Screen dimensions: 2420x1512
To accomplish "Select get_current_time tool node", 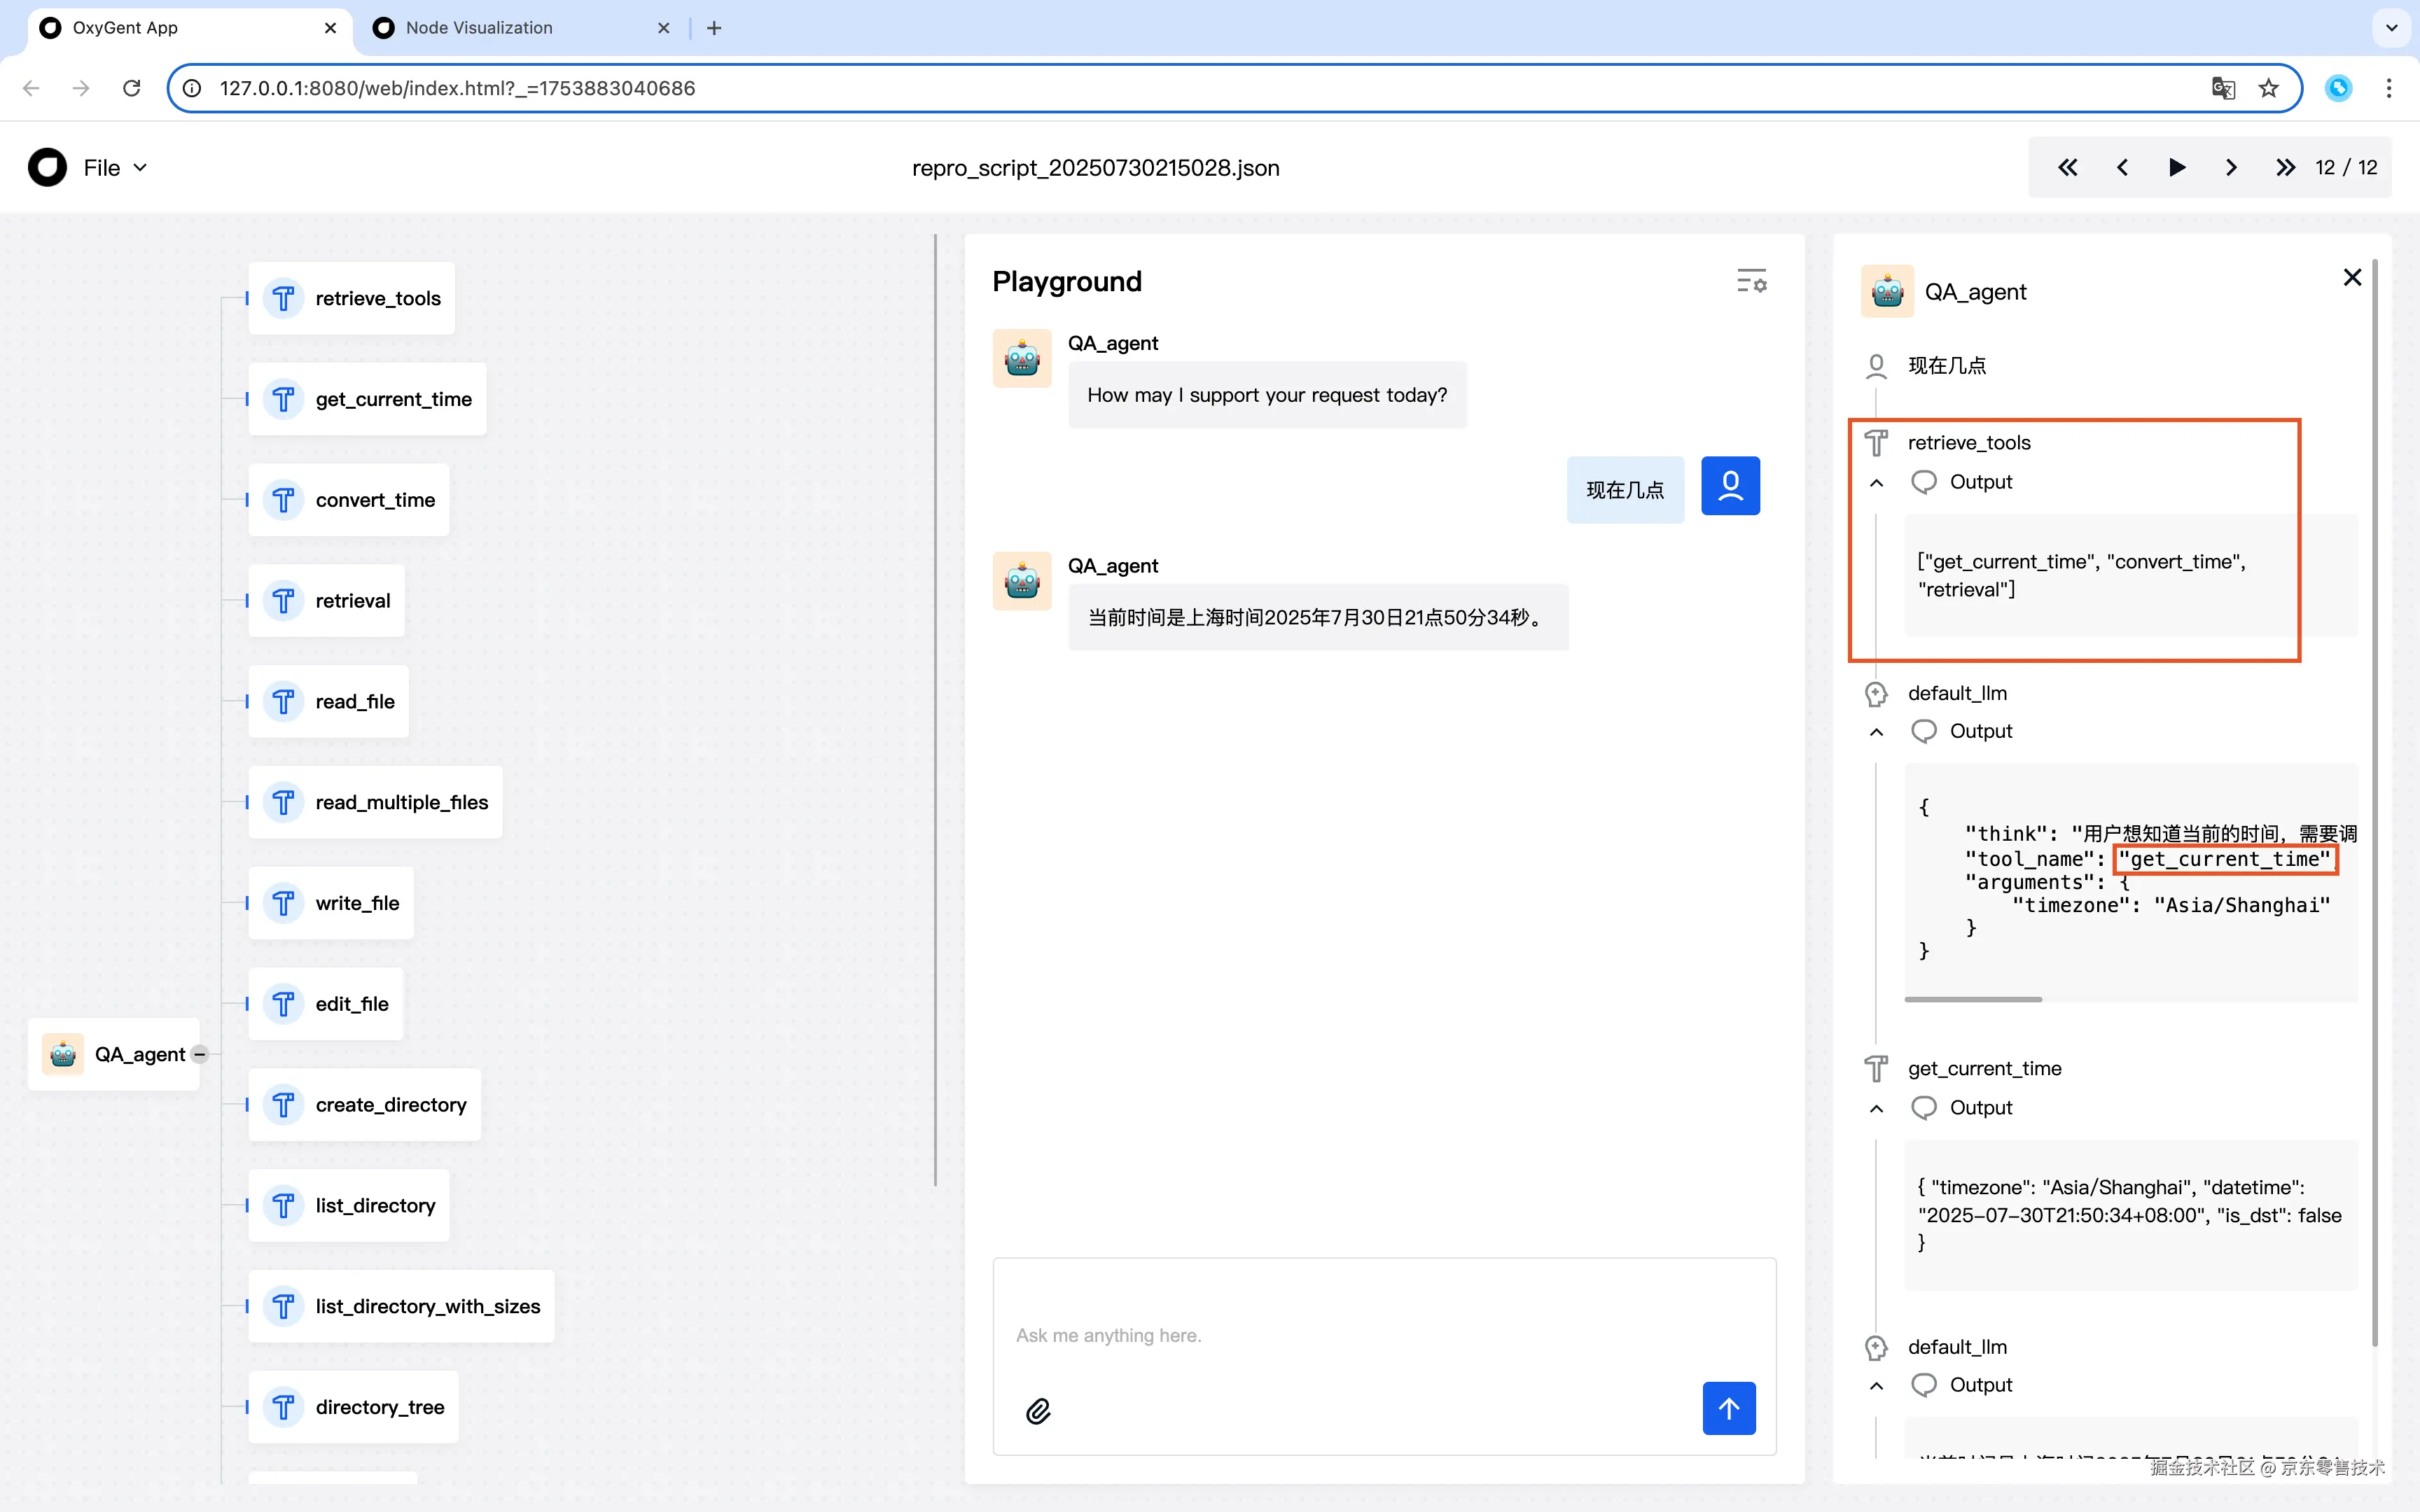I will [x=368, y=399].
